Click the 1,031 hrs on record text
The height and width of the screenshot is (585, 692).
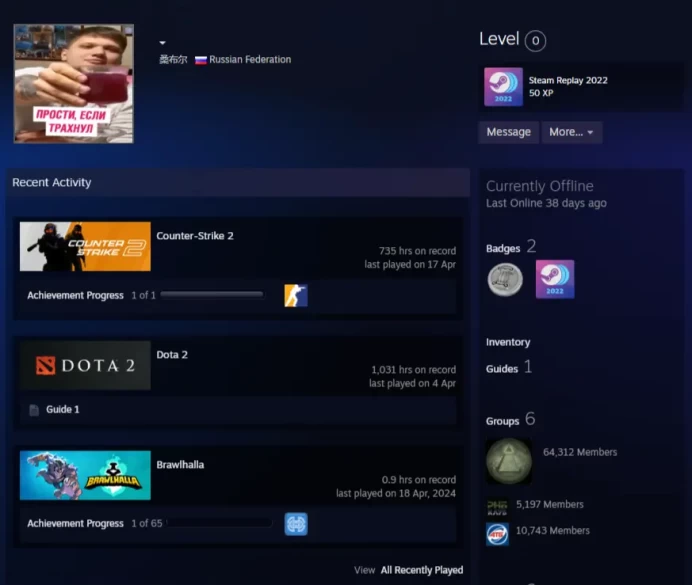coord(414,370)
